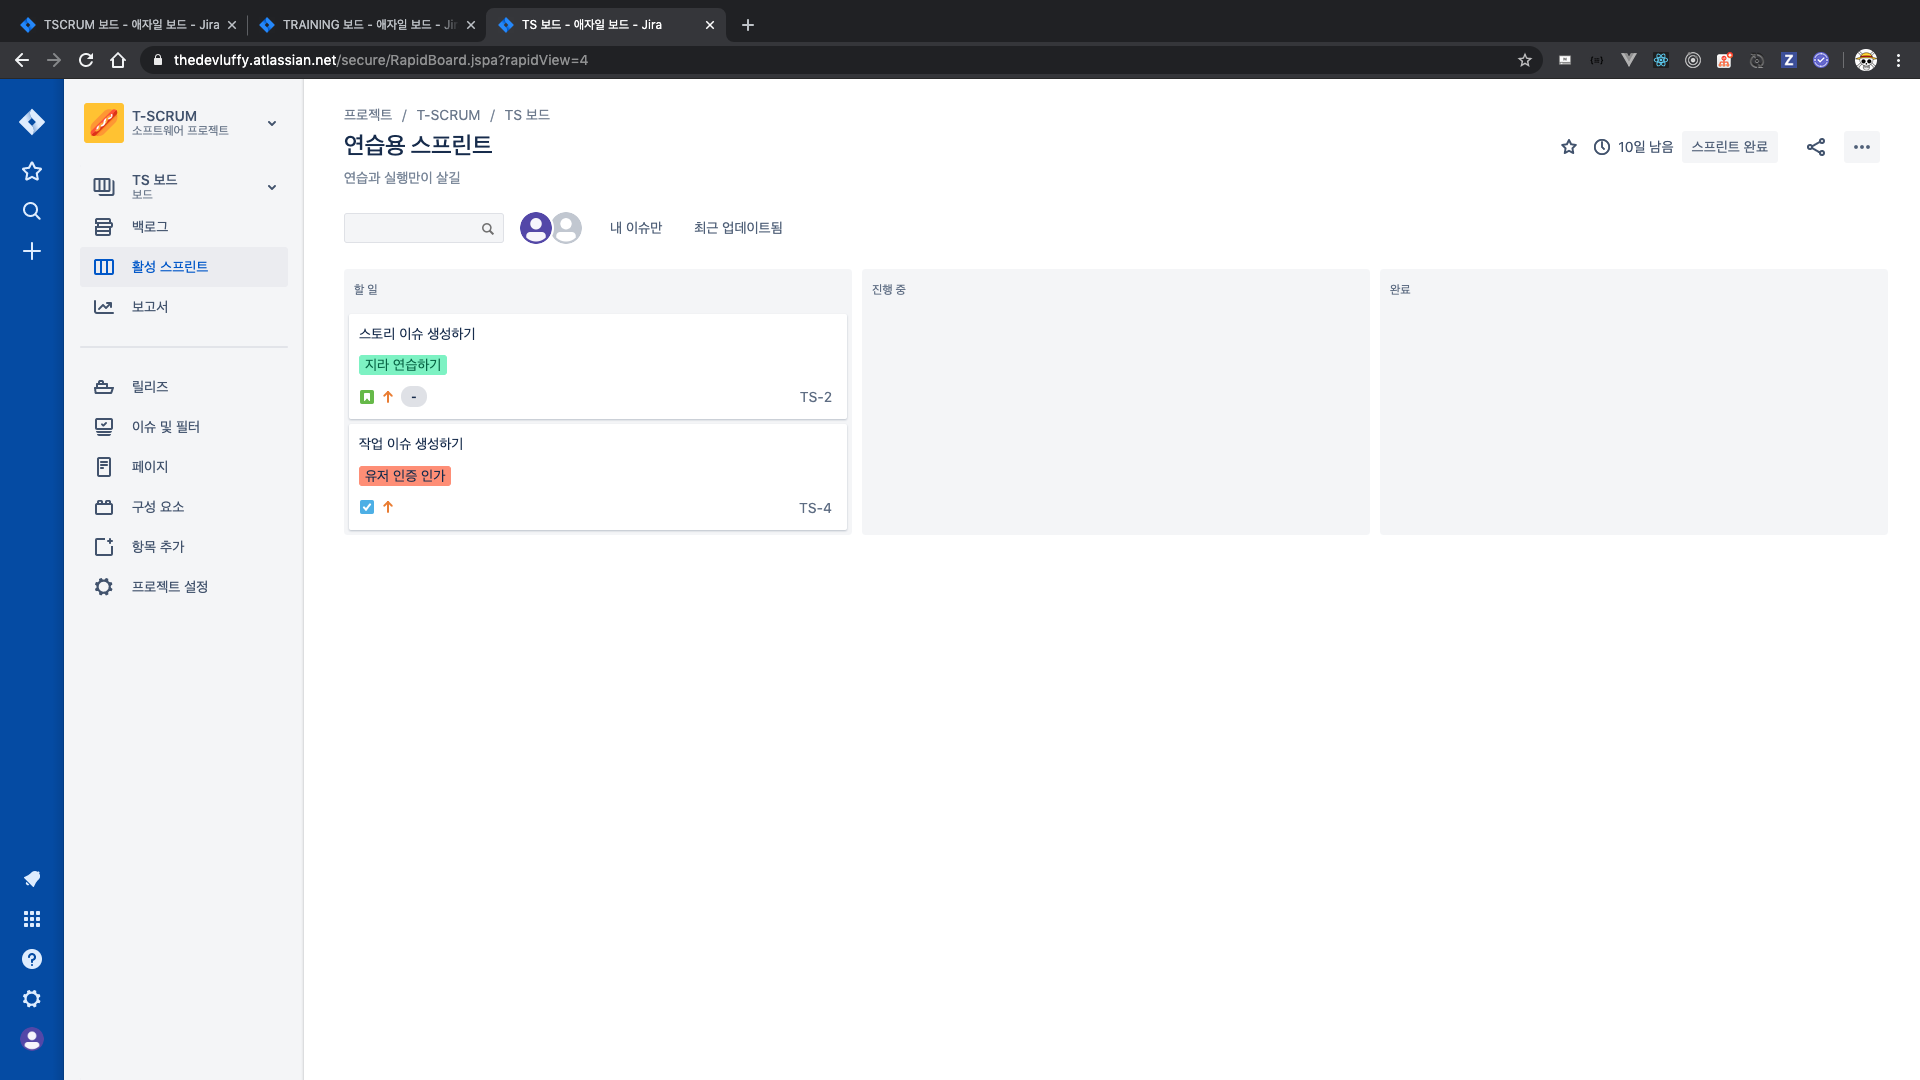Open the app switcher grid icon

click(32, 919)
